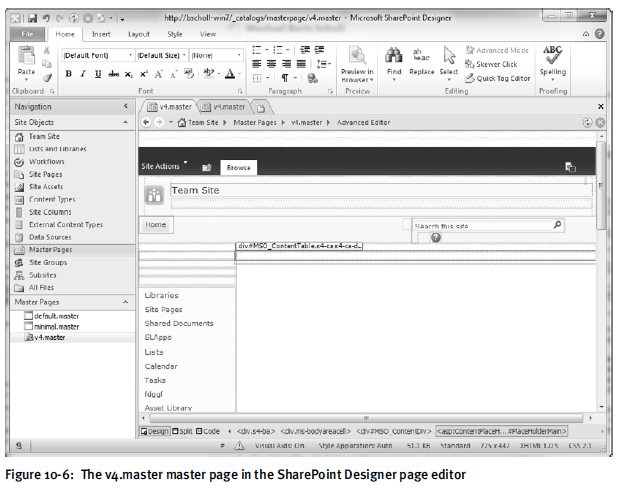
Task: Click the text highlight color icon
Action: click(209, 73)
